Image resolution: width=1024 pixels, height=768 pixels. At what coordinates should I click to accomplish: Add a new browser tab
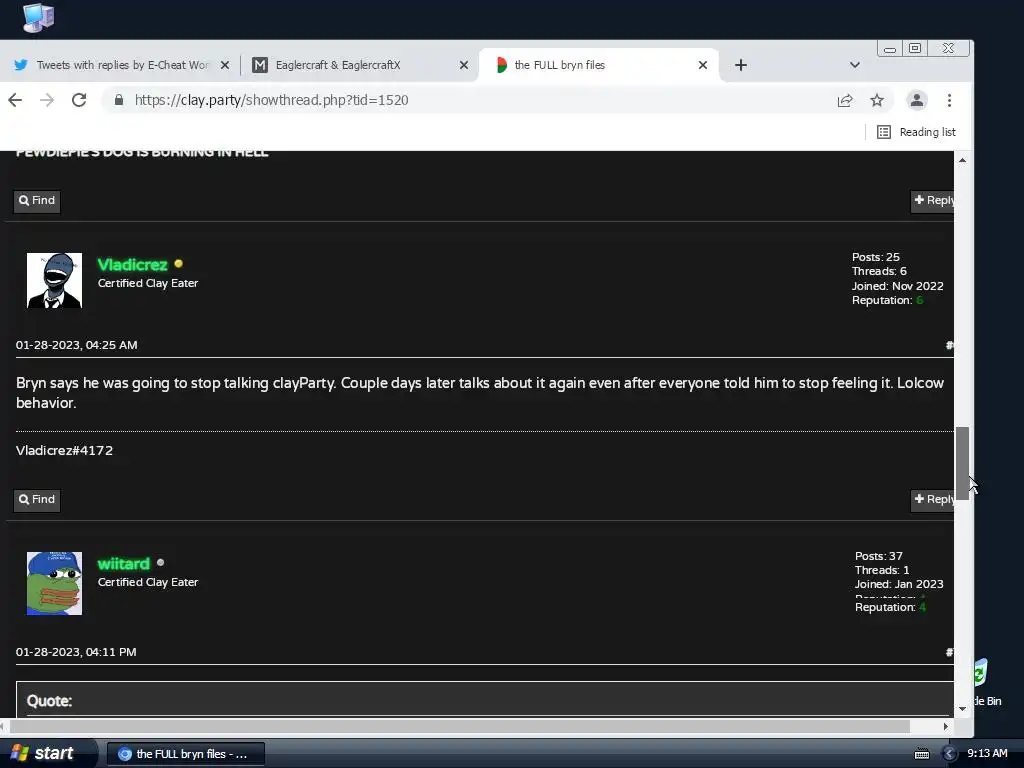pos(741,65)
